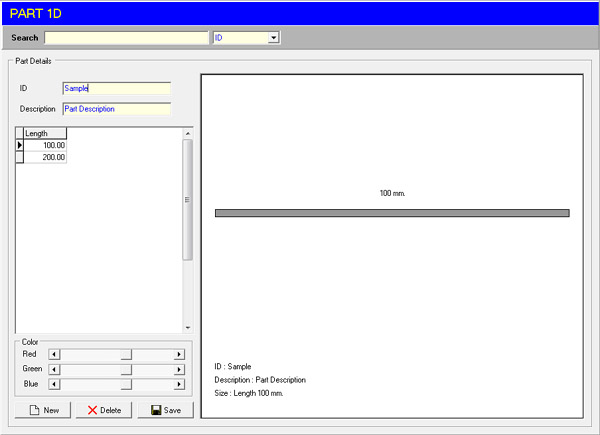Image resolution: width=600 pixels, height=435 pixels.
Task: Click the New button
Action: [43, 410]
